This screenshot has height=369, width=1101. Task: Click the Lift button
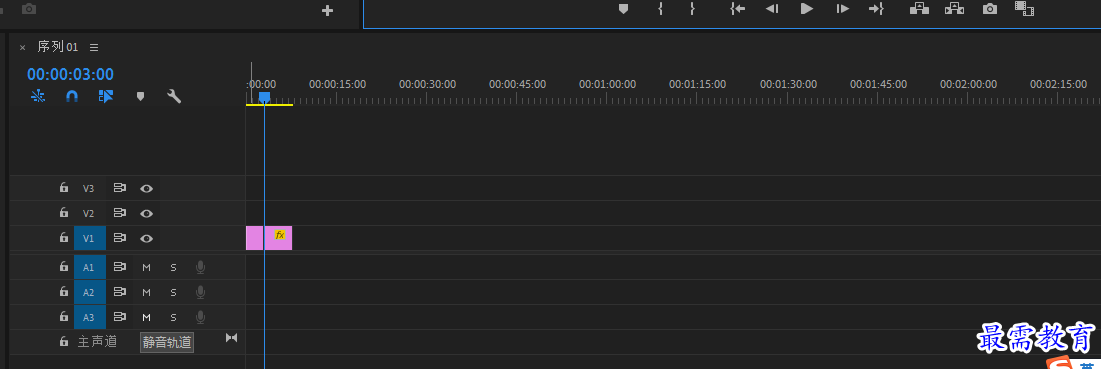[x=919, y=8]
